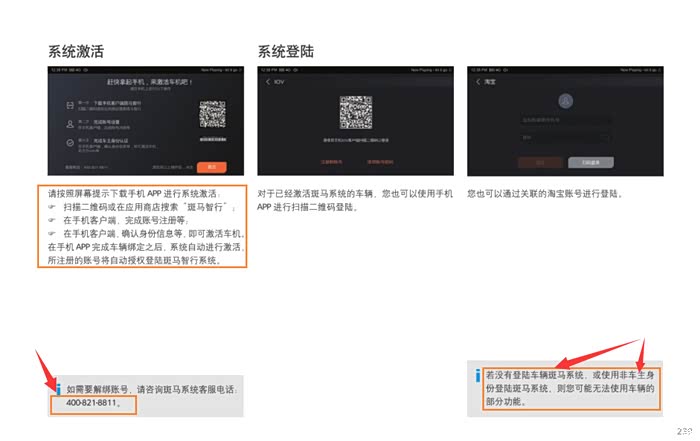
Task: Click the blue info icon beside 若没有登陆车辆斑马系统
Action: click(478, 375)
